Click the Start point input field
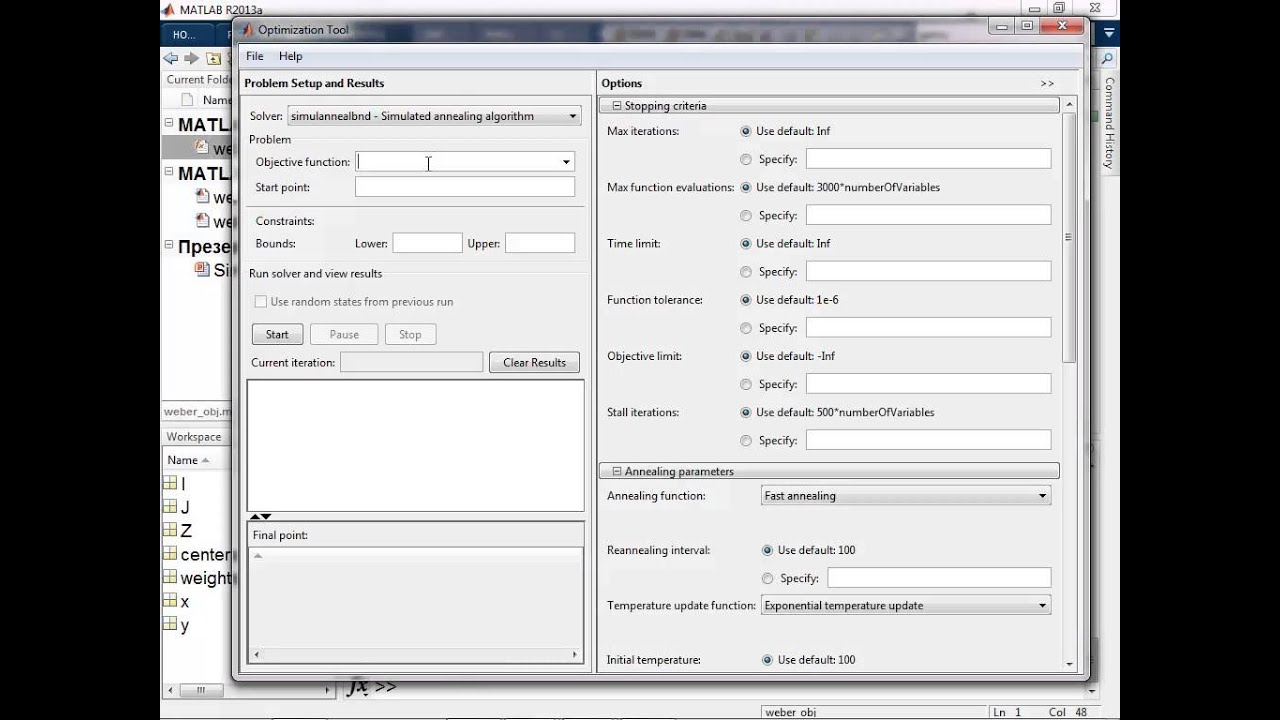The height and width of the screenshot is (720, 1280). pyautogui.click(x=465, y=187)
